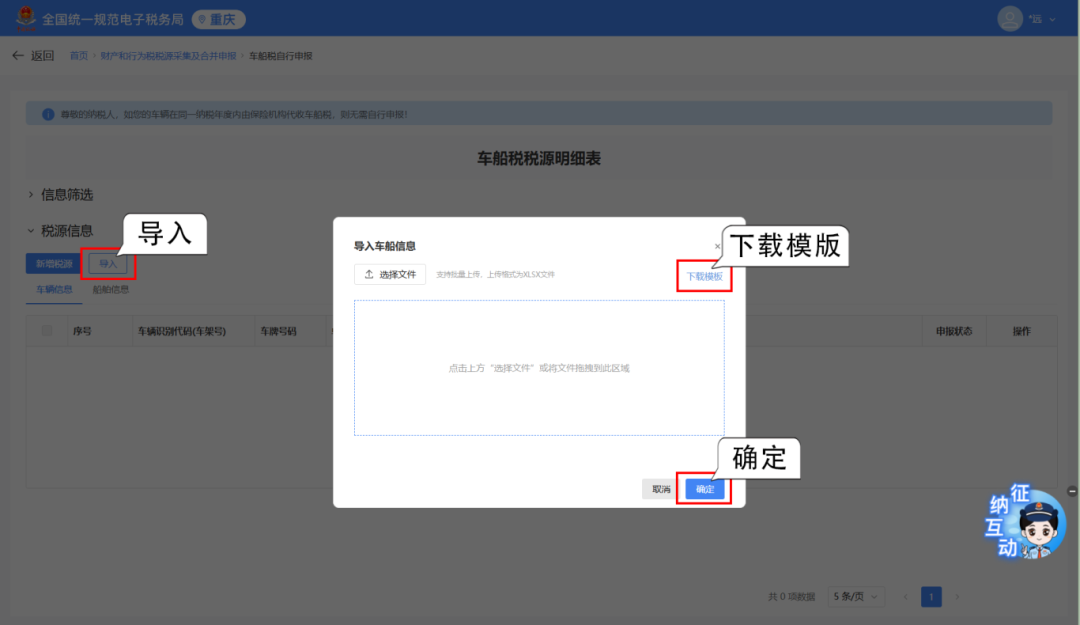Image resolution: width=1080 pixels, height=625 pixels.
Task: Click the tax bureau emblem logo
Action: pyautogui.click(x=24, y=19)
